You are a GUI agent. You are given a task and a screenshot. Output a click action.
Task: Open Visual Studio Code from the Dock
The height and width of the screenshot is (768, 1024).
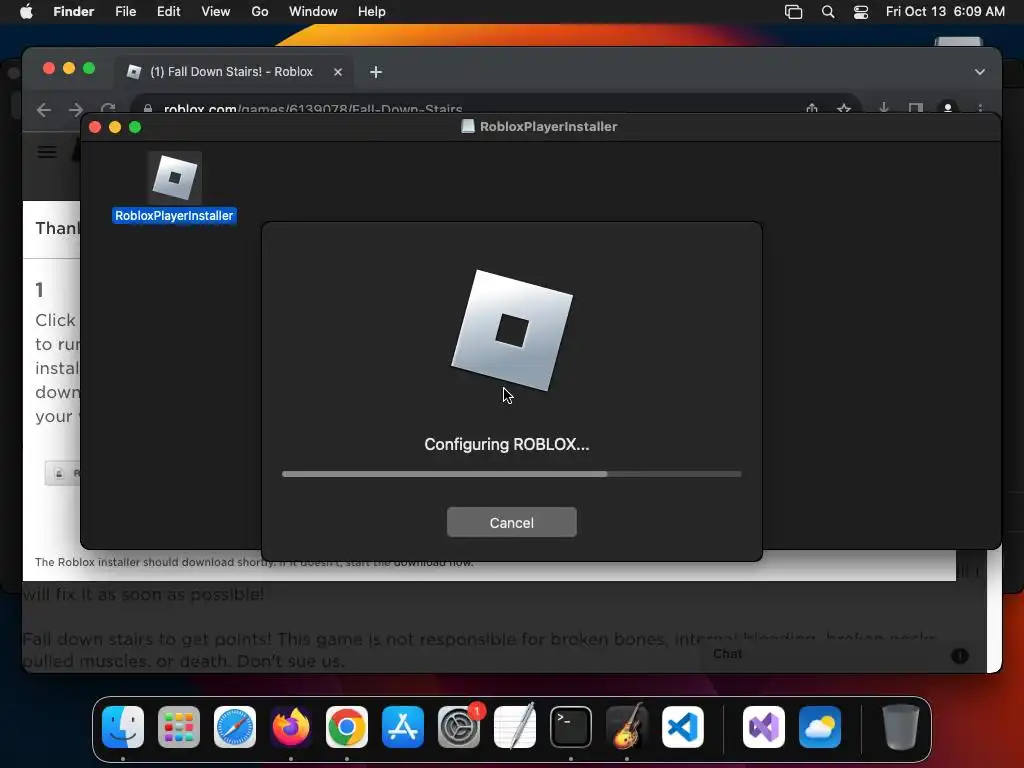683,727
